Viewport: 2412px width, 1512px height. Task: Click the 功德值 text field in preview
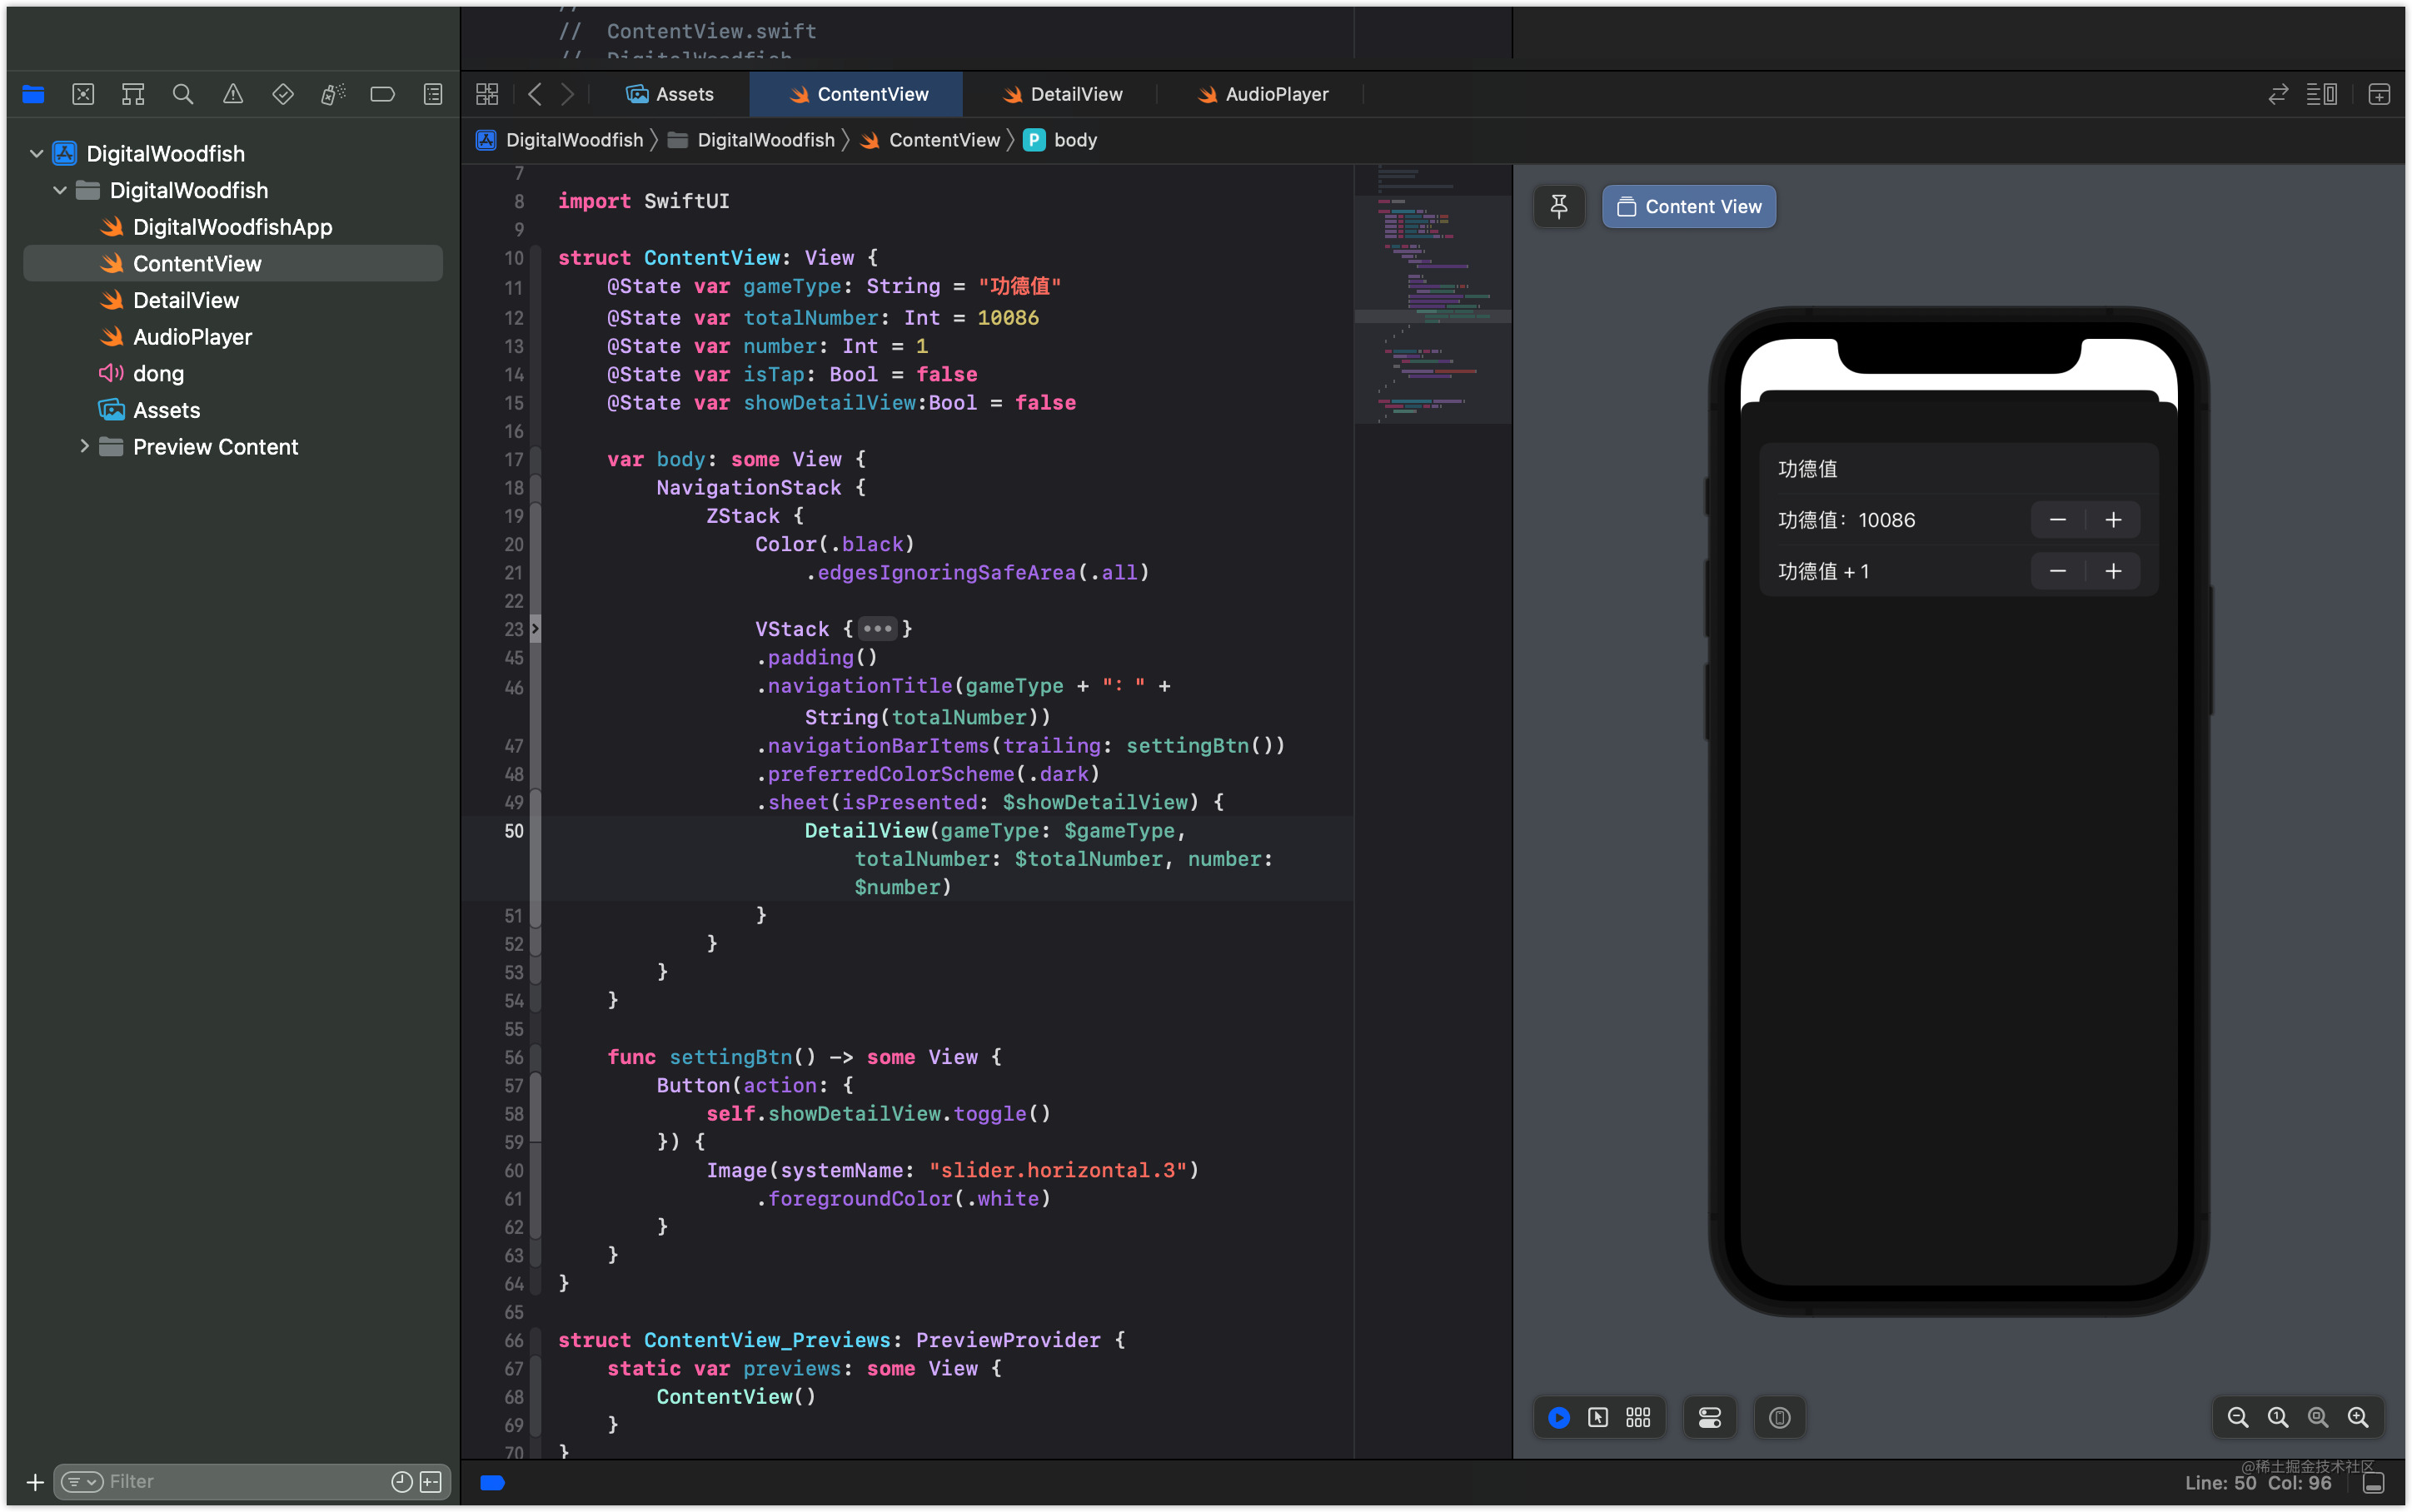click(1958, 469)
